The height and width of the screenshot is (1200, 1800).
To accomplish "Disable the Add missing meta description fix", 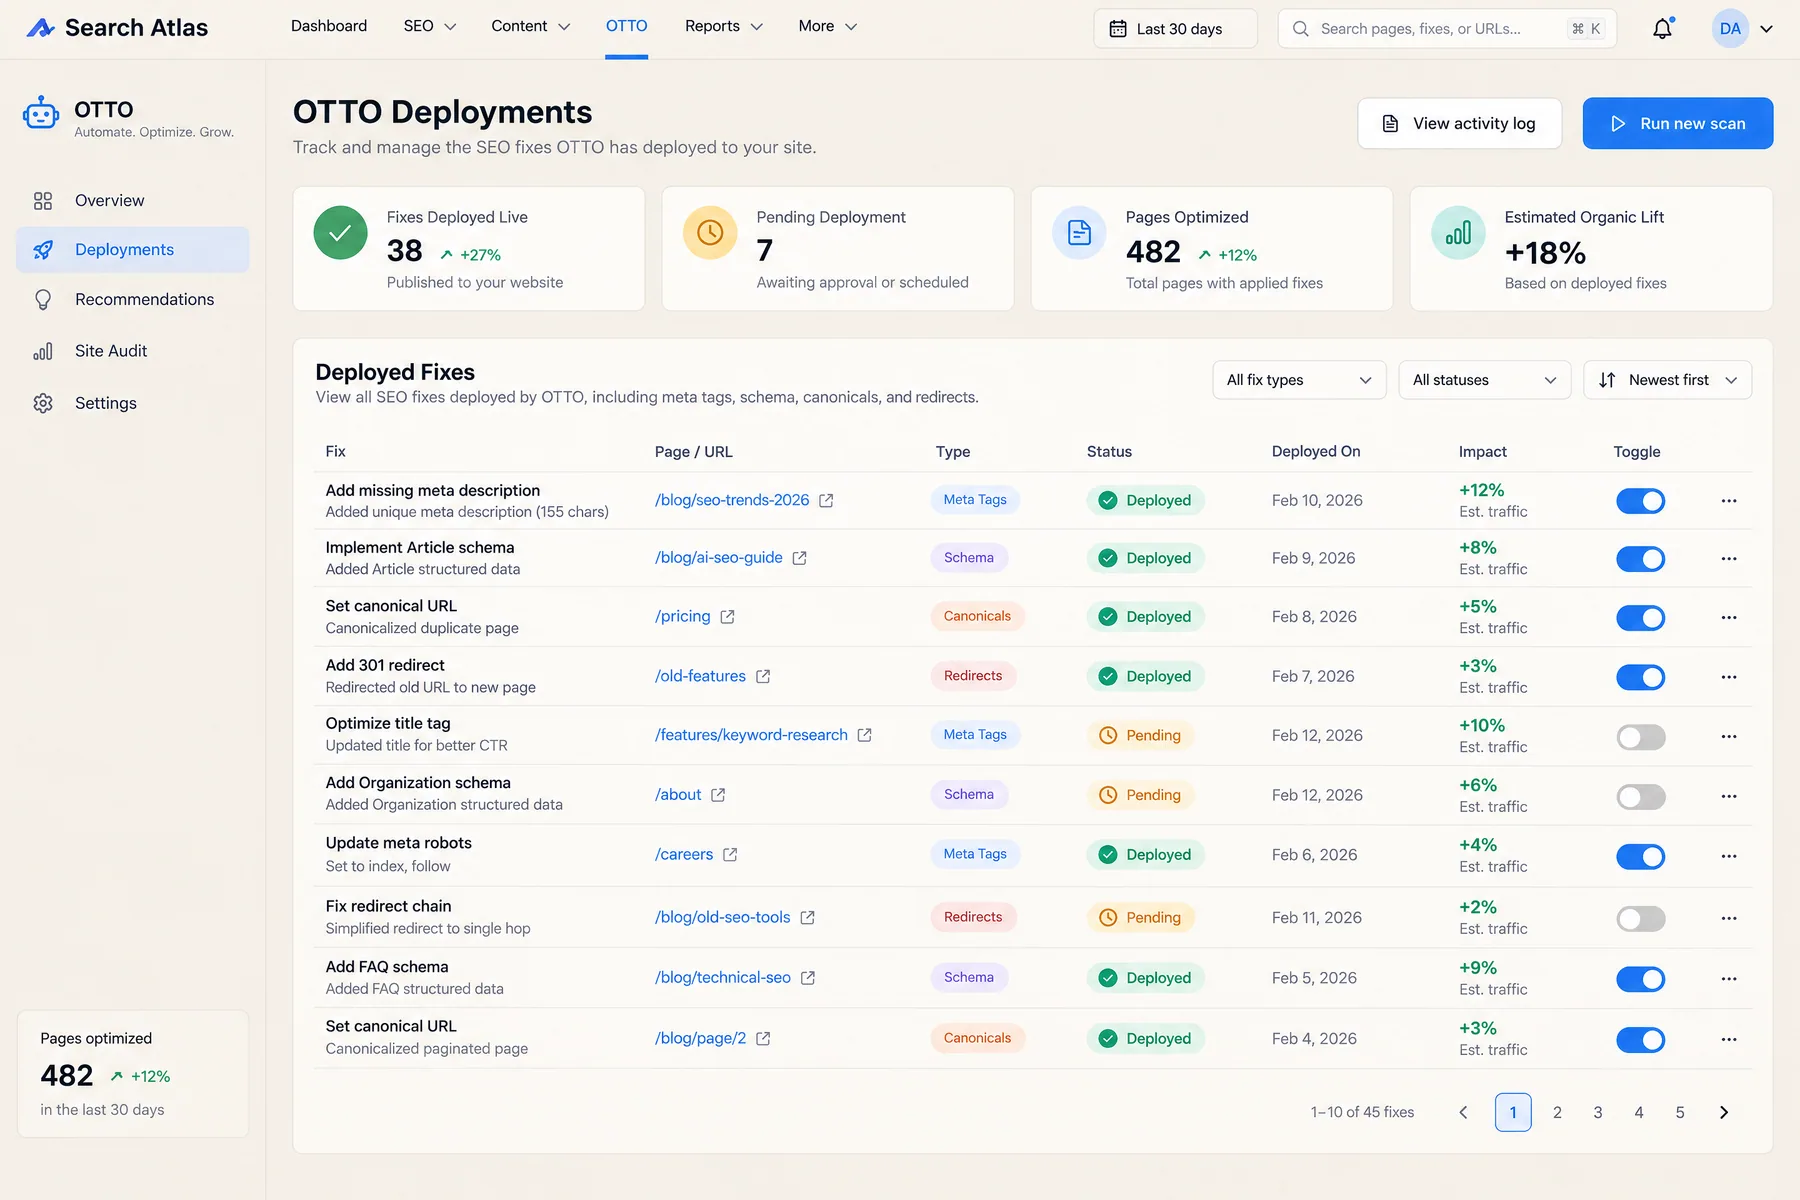I will pos(1640,501).
